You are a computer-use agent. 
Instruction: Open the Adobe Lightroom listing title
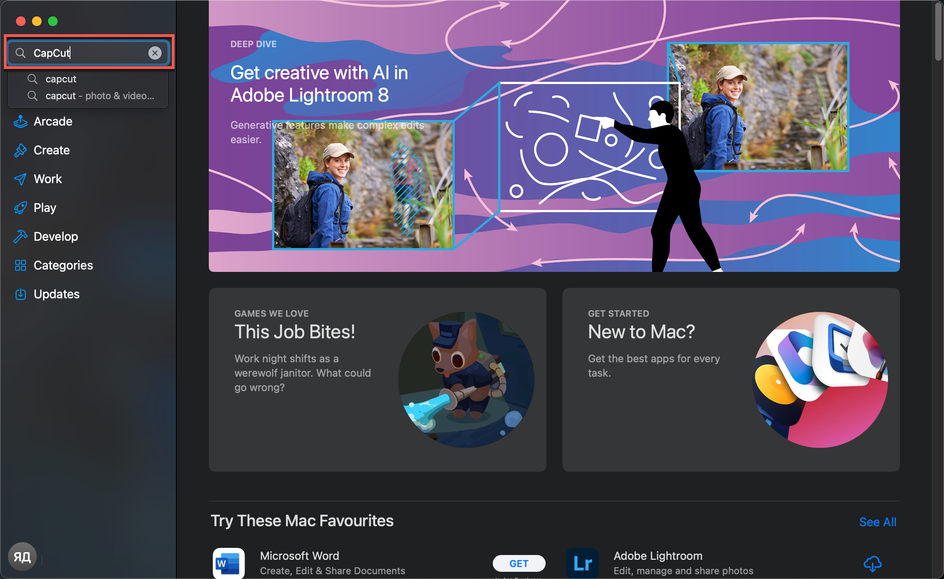(658, 556)
